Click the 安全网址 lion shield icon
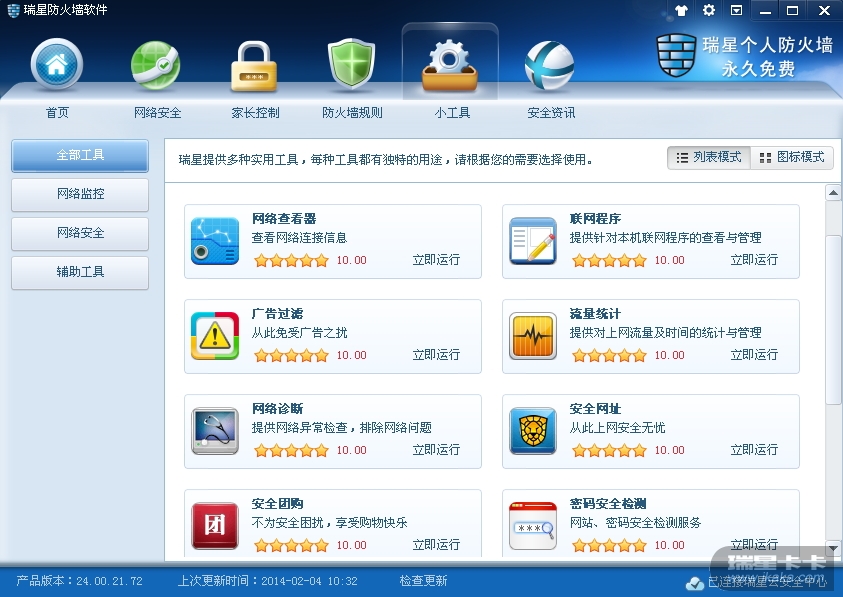The width and height of the screenshot is (843, 597). [533, 431]
